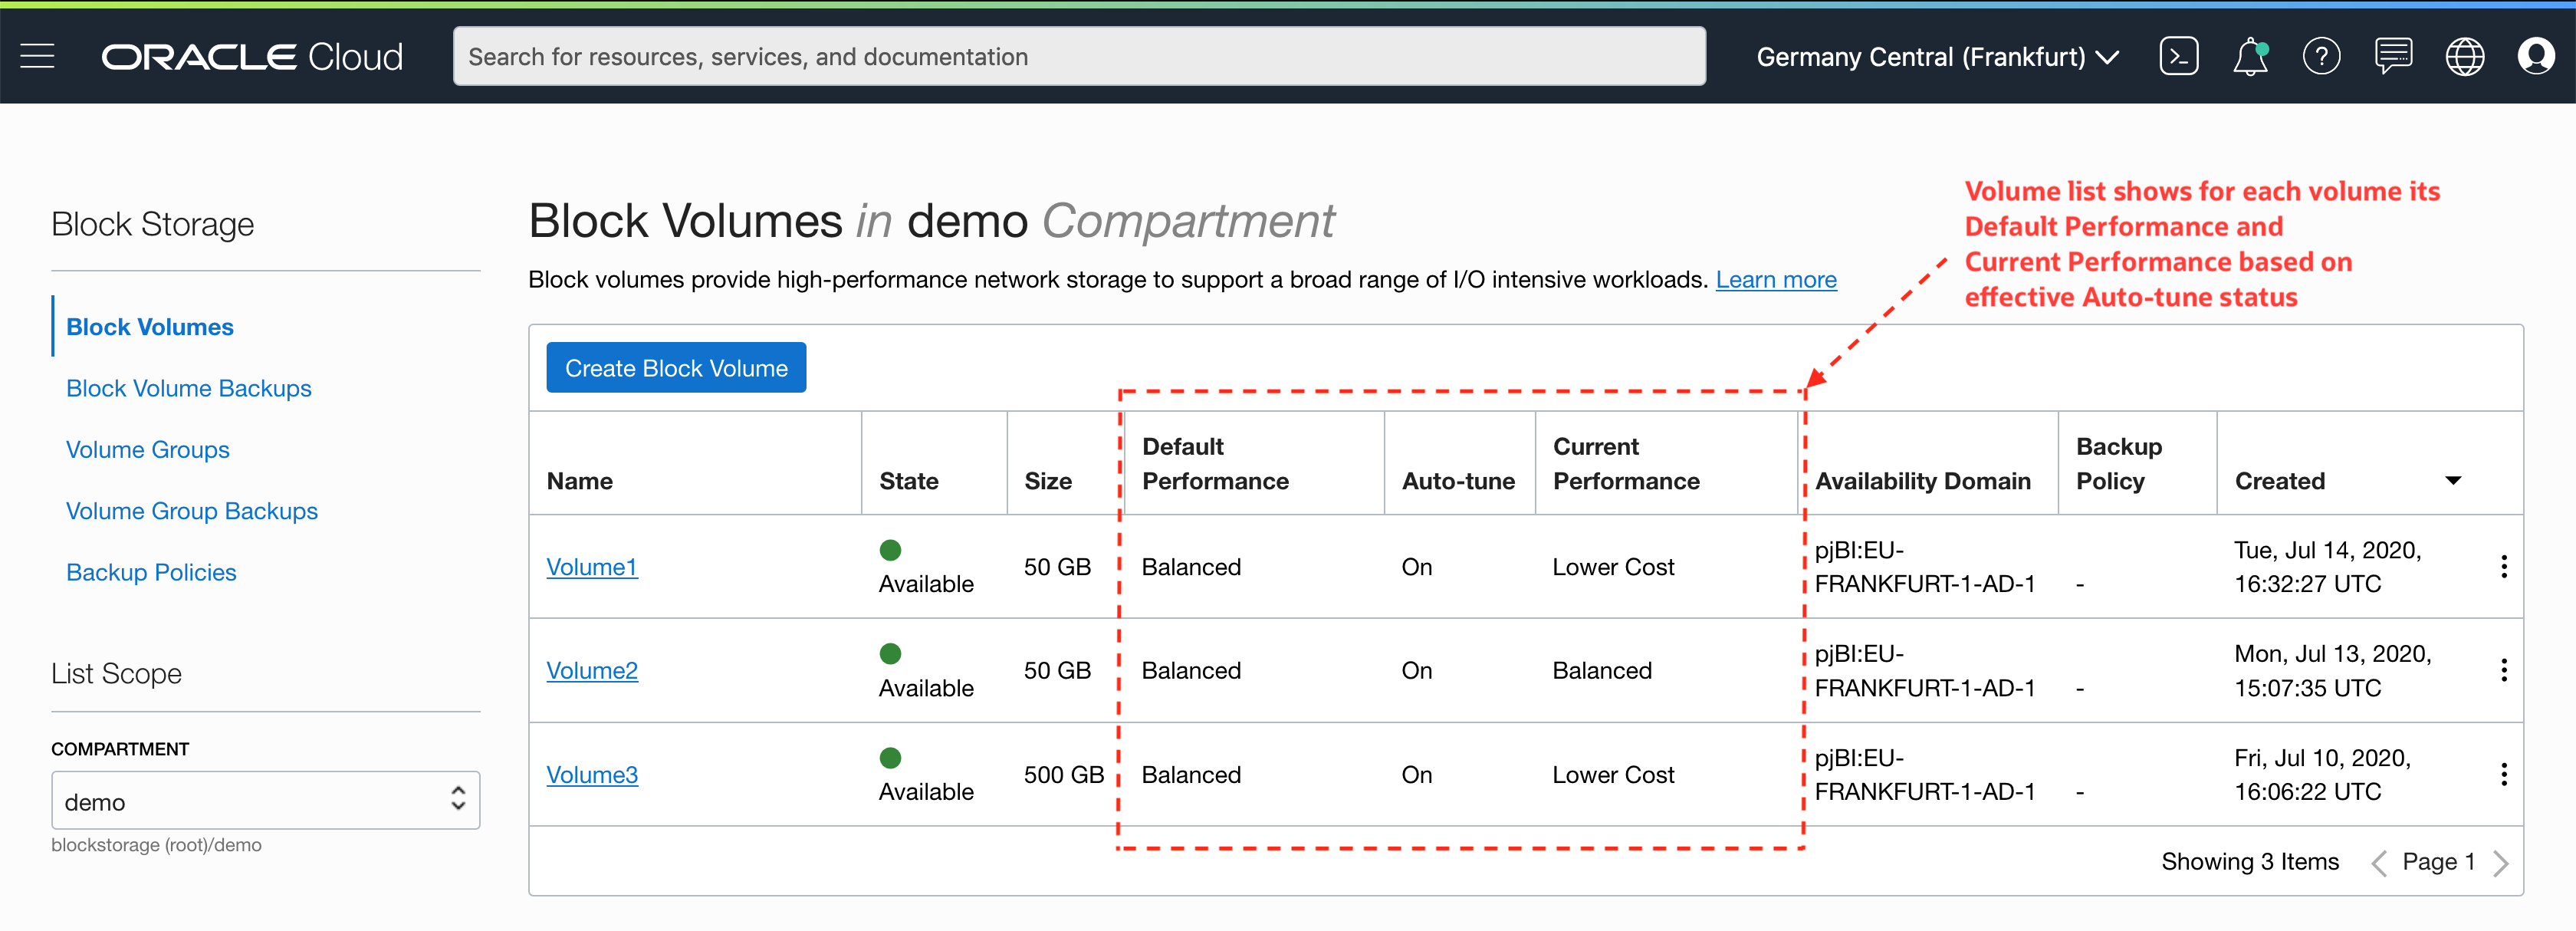Toggle the Created column sort order
The height and width of the screenshot is (931, 2576).
click(2455, 480)
